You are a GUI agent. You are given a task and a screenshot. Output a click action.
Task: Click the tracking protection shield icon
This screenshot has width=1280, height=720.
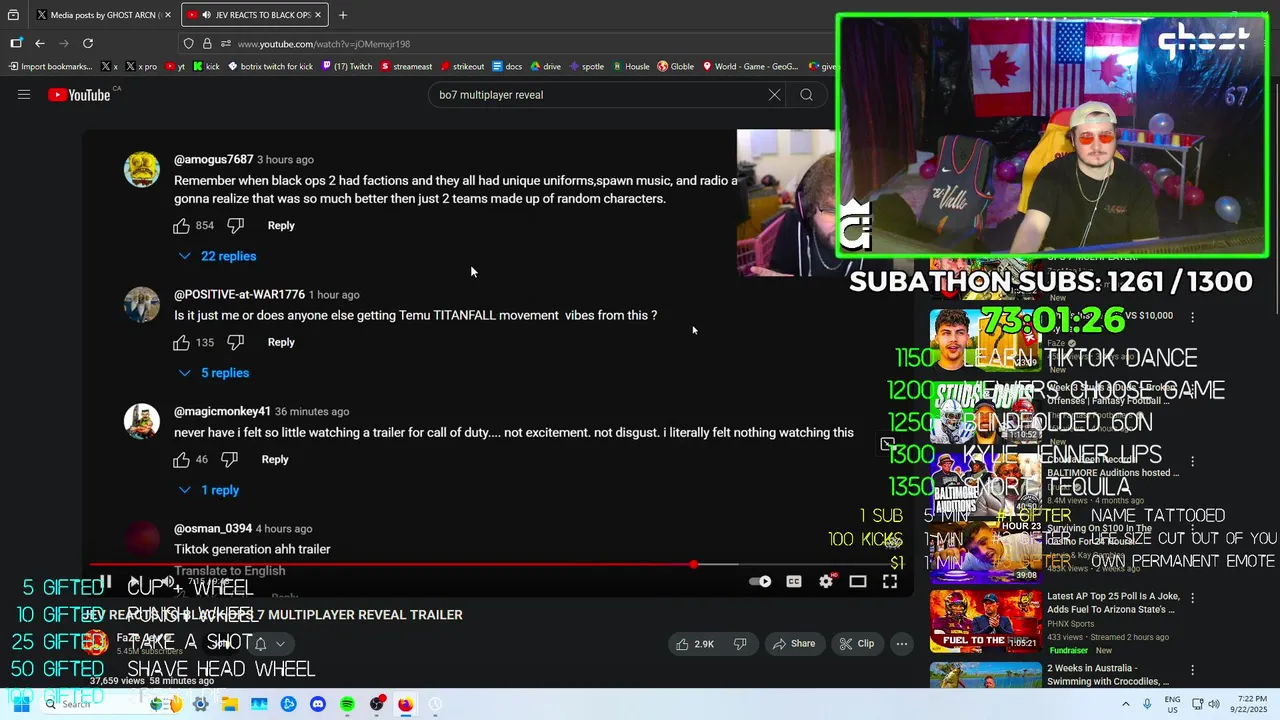[x=188, y=44]
